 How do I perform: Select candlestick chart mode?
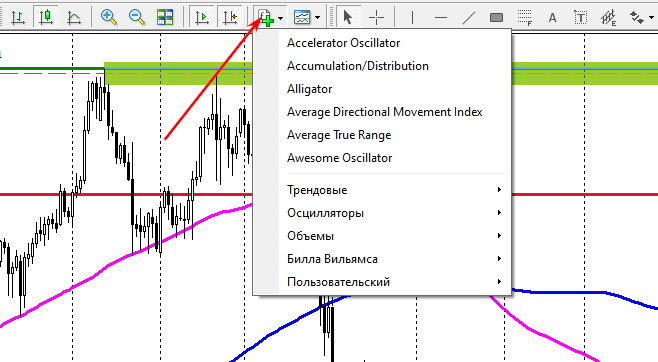pos(46,17)
